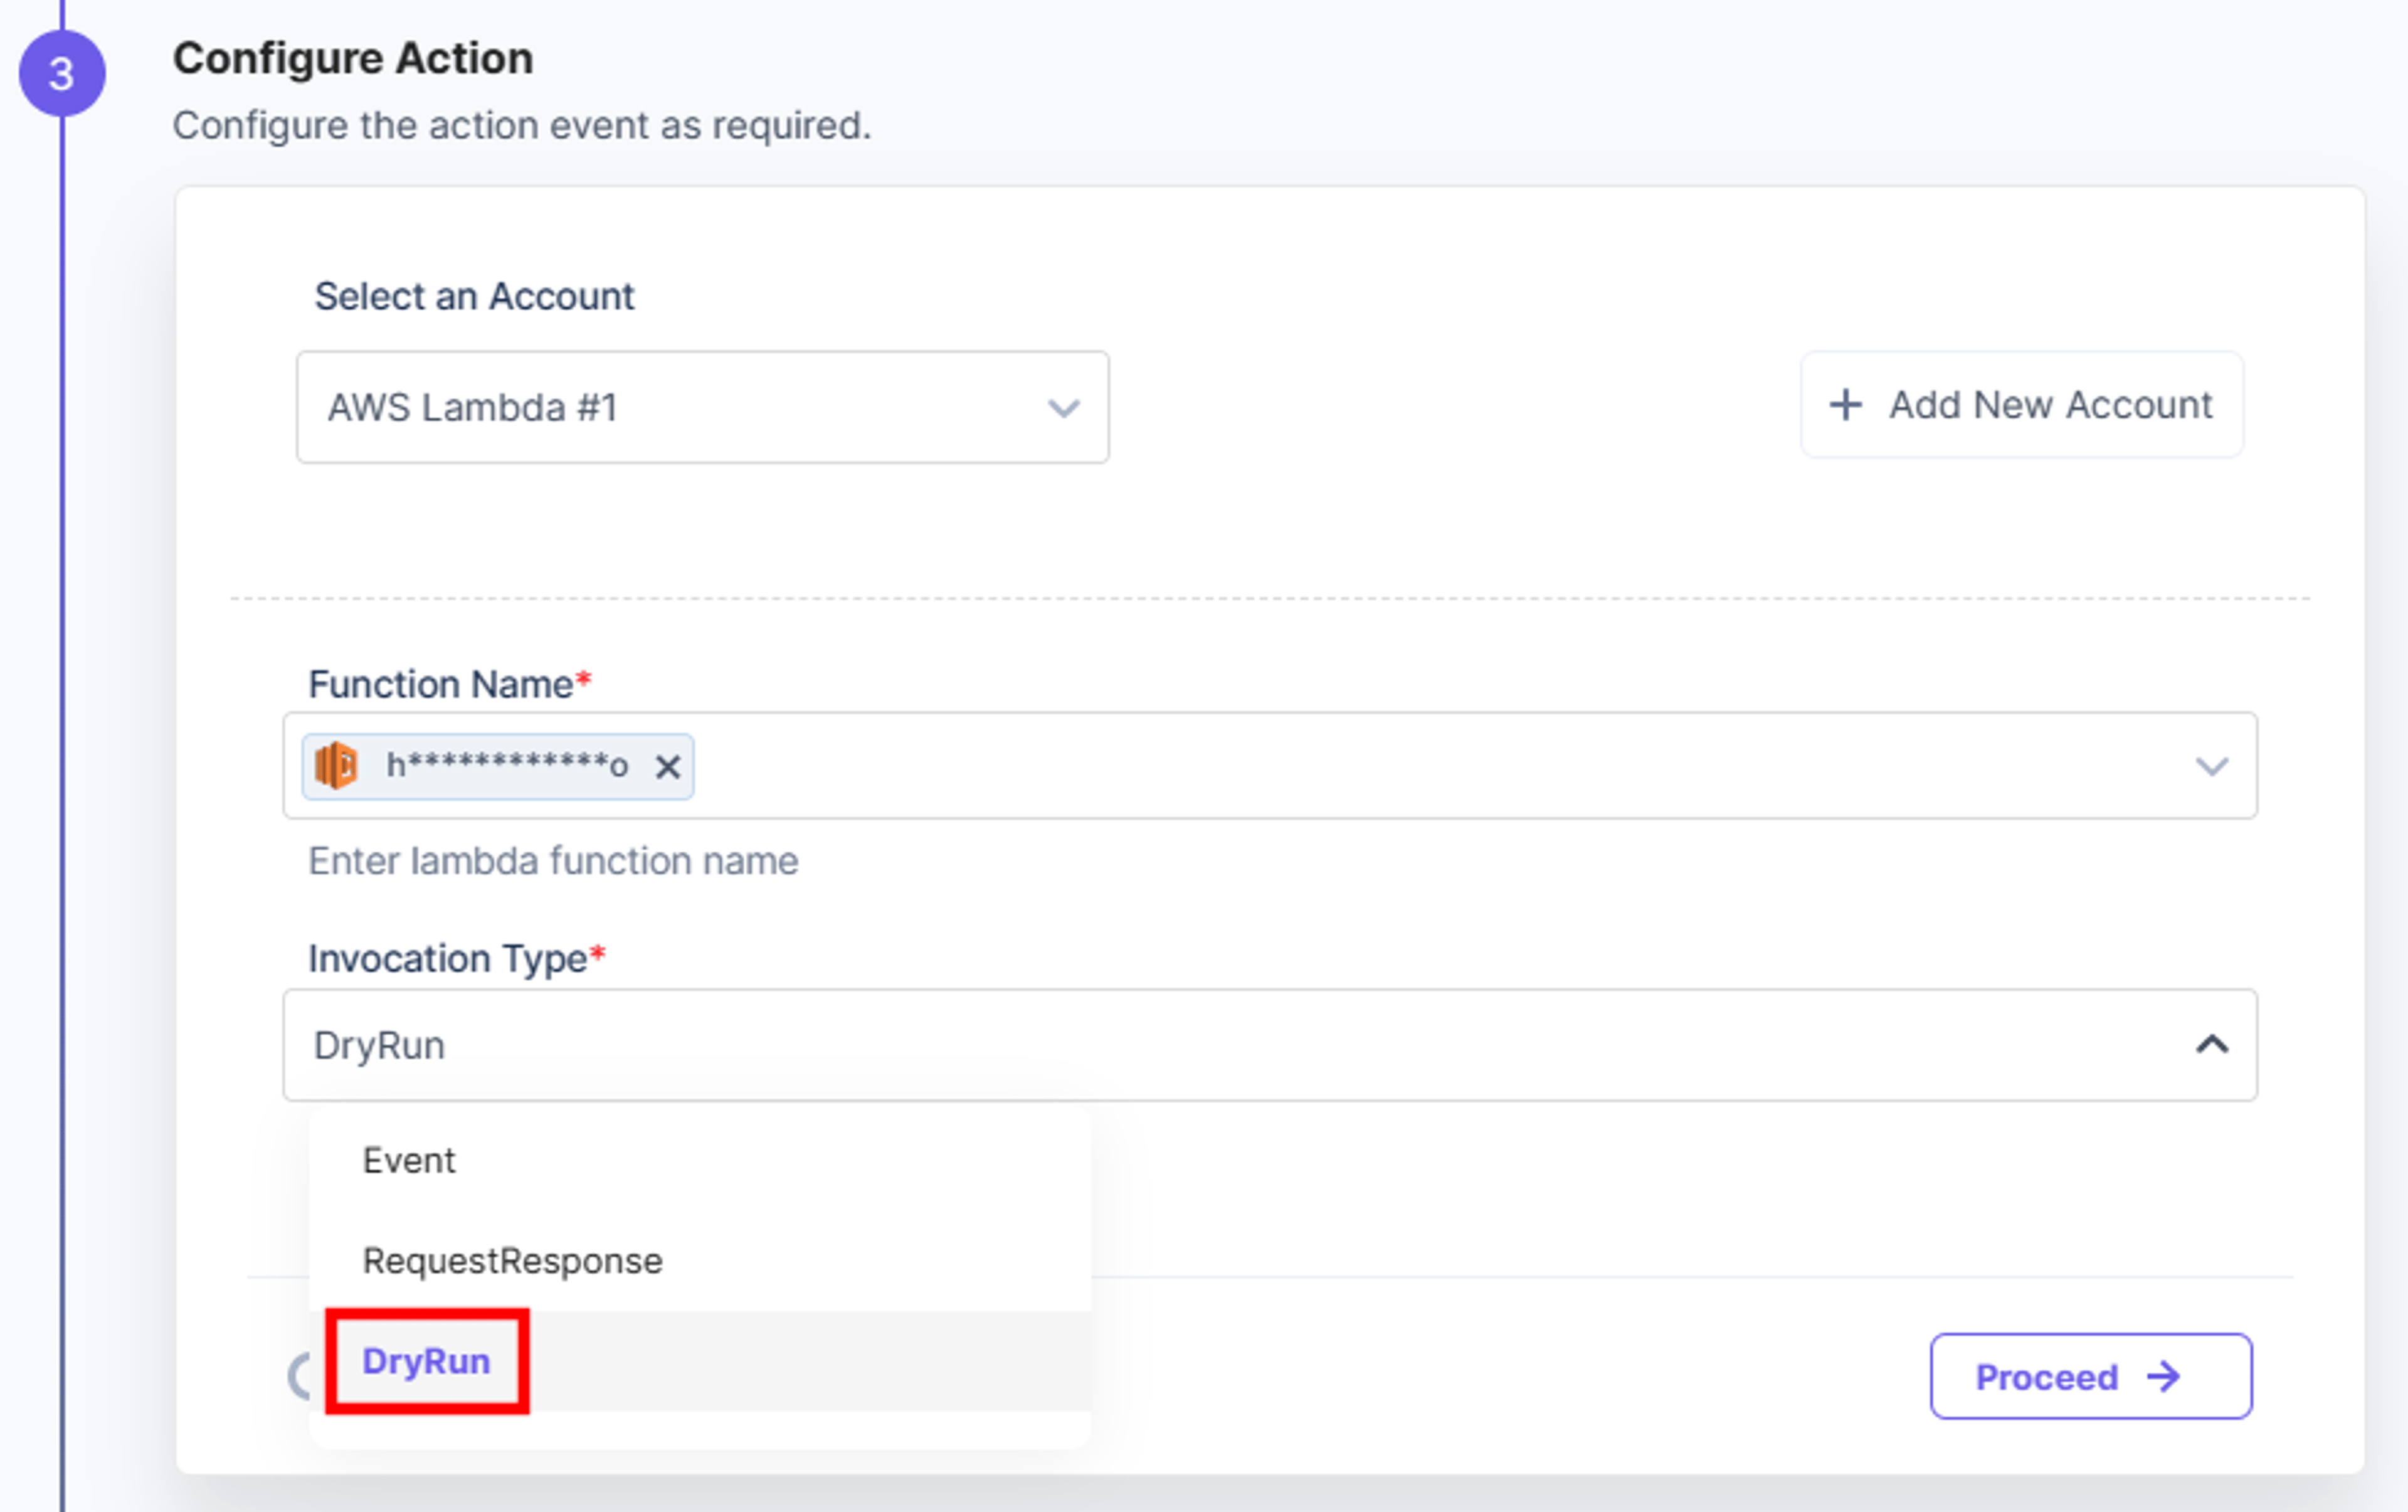Click the plus icon beside Add New Account
2408x1512 pixels.
click(x=1845, y=405)
